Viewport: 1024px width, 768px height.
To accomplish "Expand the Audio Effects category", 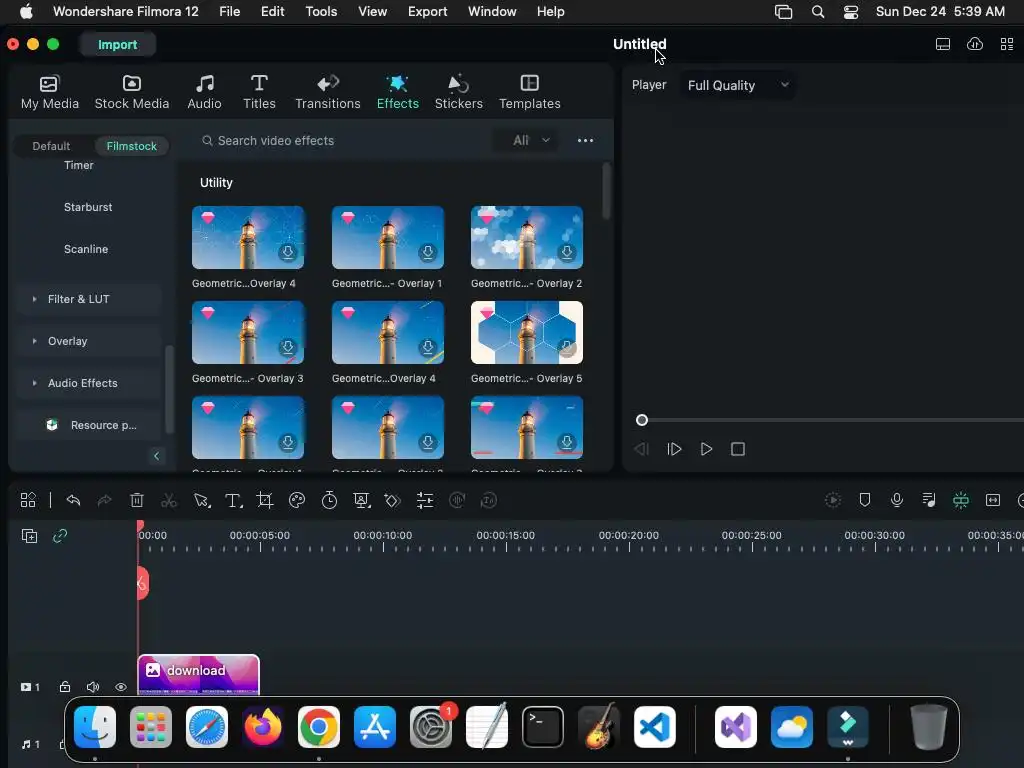I will coord(88,383).
